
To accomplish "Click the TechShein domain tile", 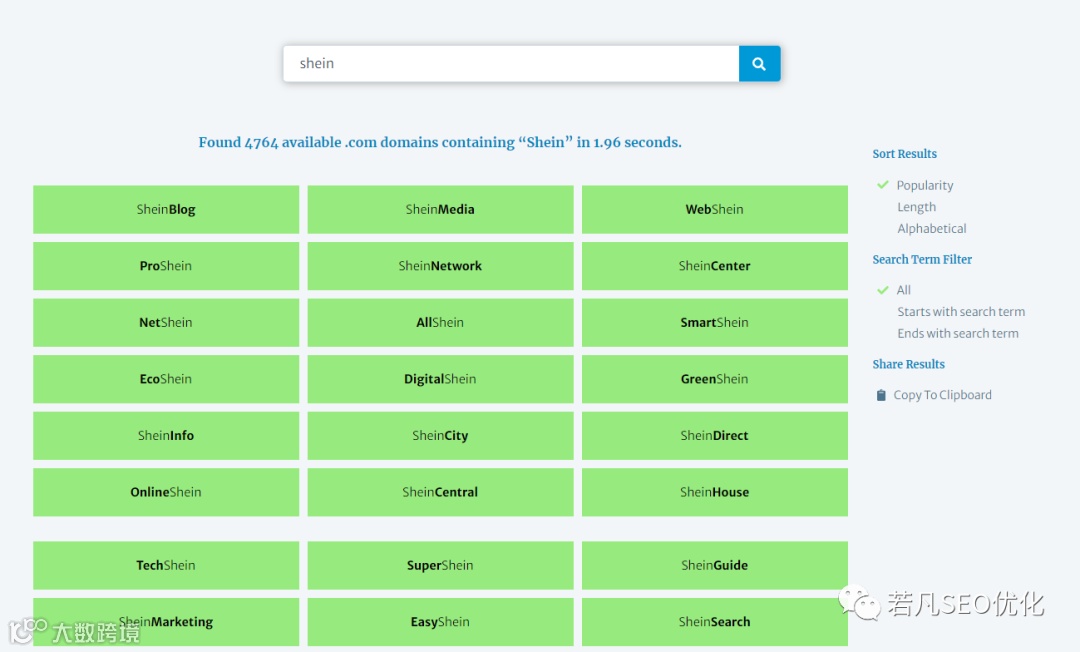I will [x=166, y=565].
